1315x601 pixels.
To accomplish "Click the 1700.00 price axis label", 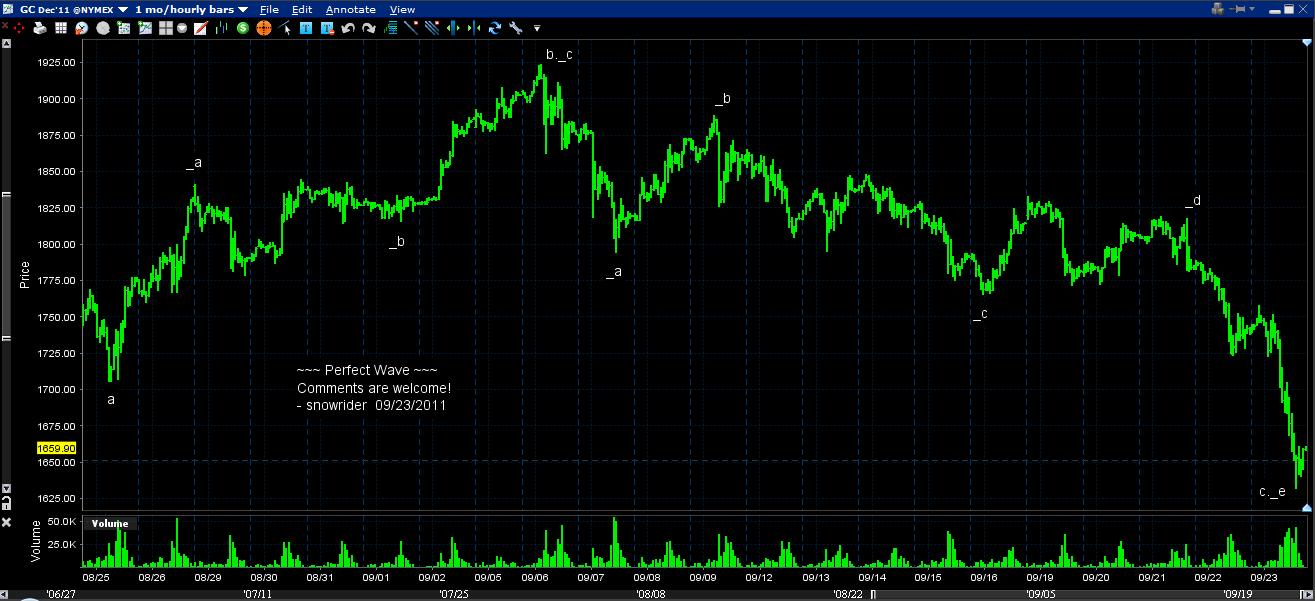I will tap(58, 389).
